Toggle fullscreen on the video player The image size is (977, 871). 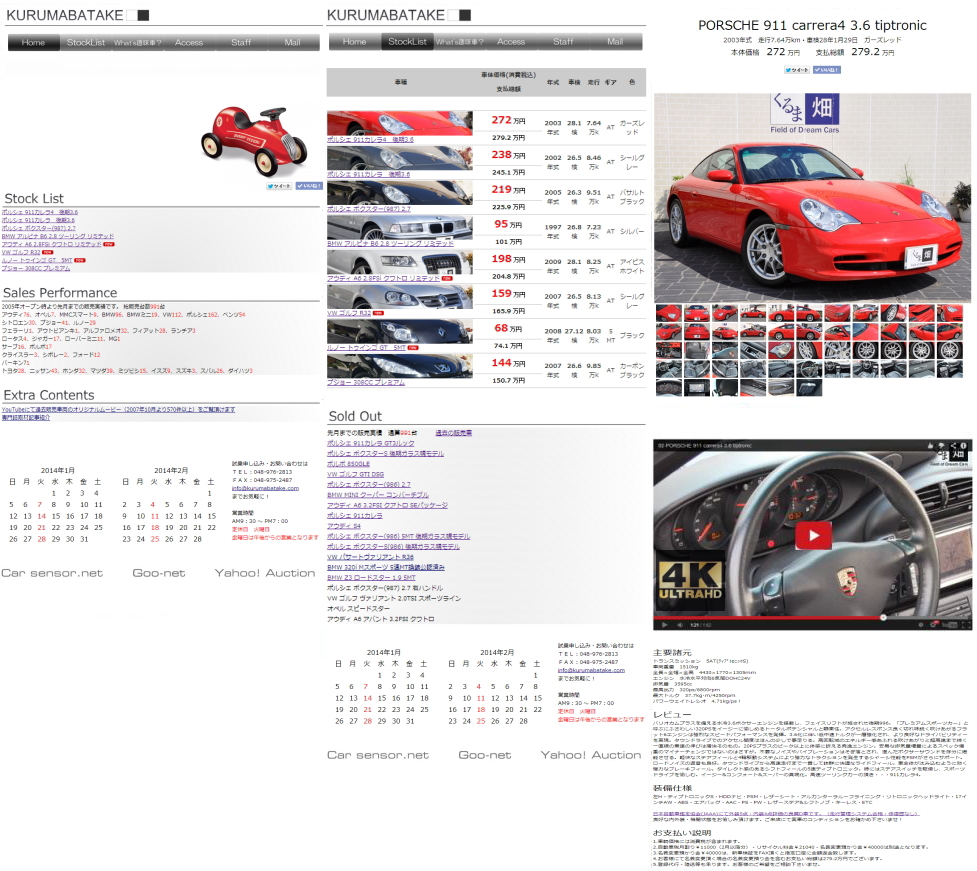coord(966,624)
